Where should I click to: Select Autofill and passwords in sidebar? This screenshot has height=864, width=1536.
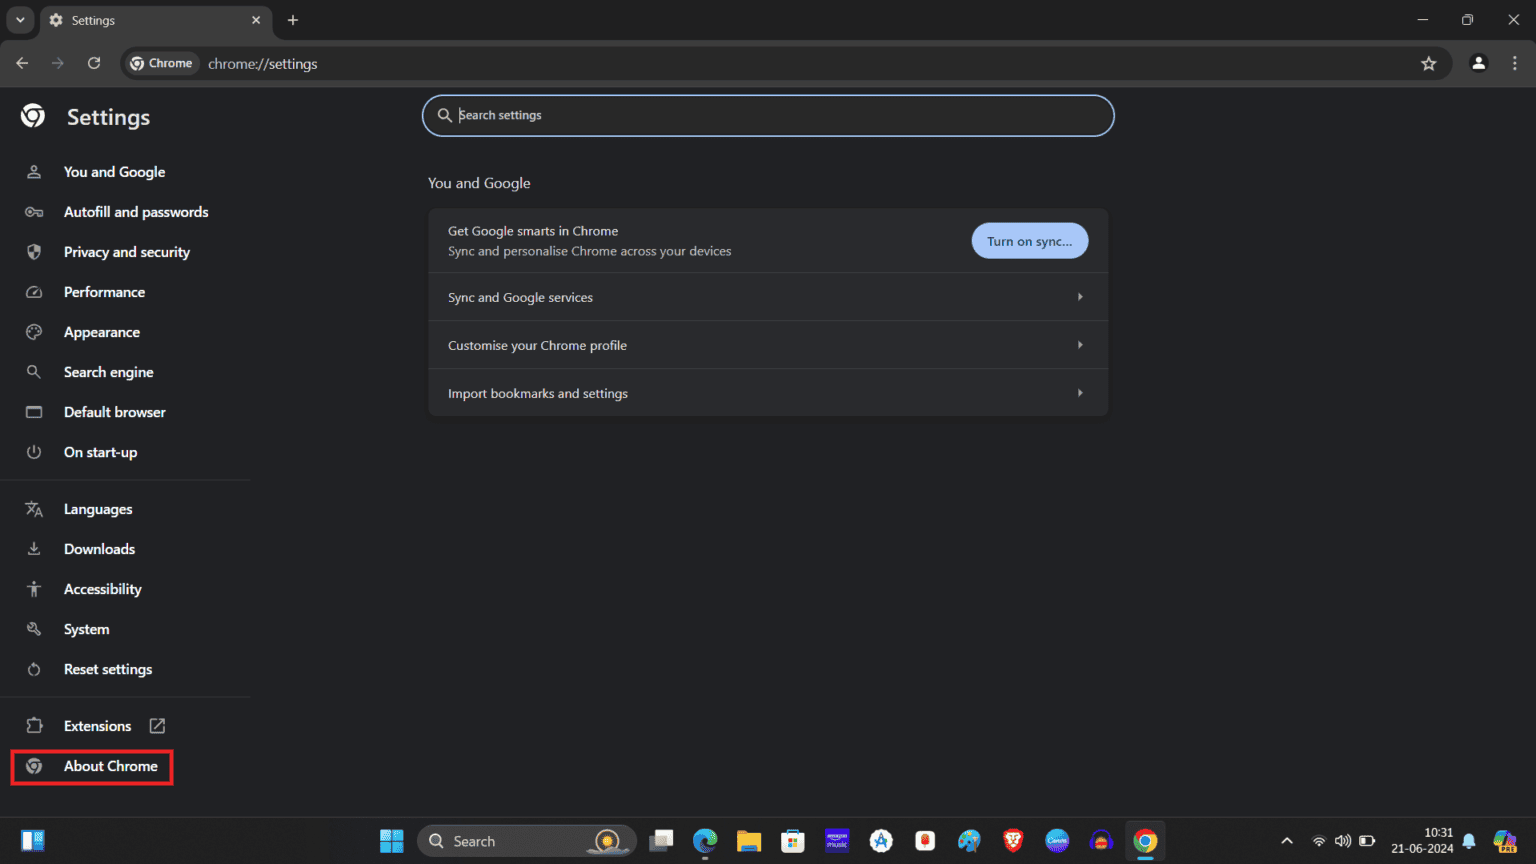(136, 212)
